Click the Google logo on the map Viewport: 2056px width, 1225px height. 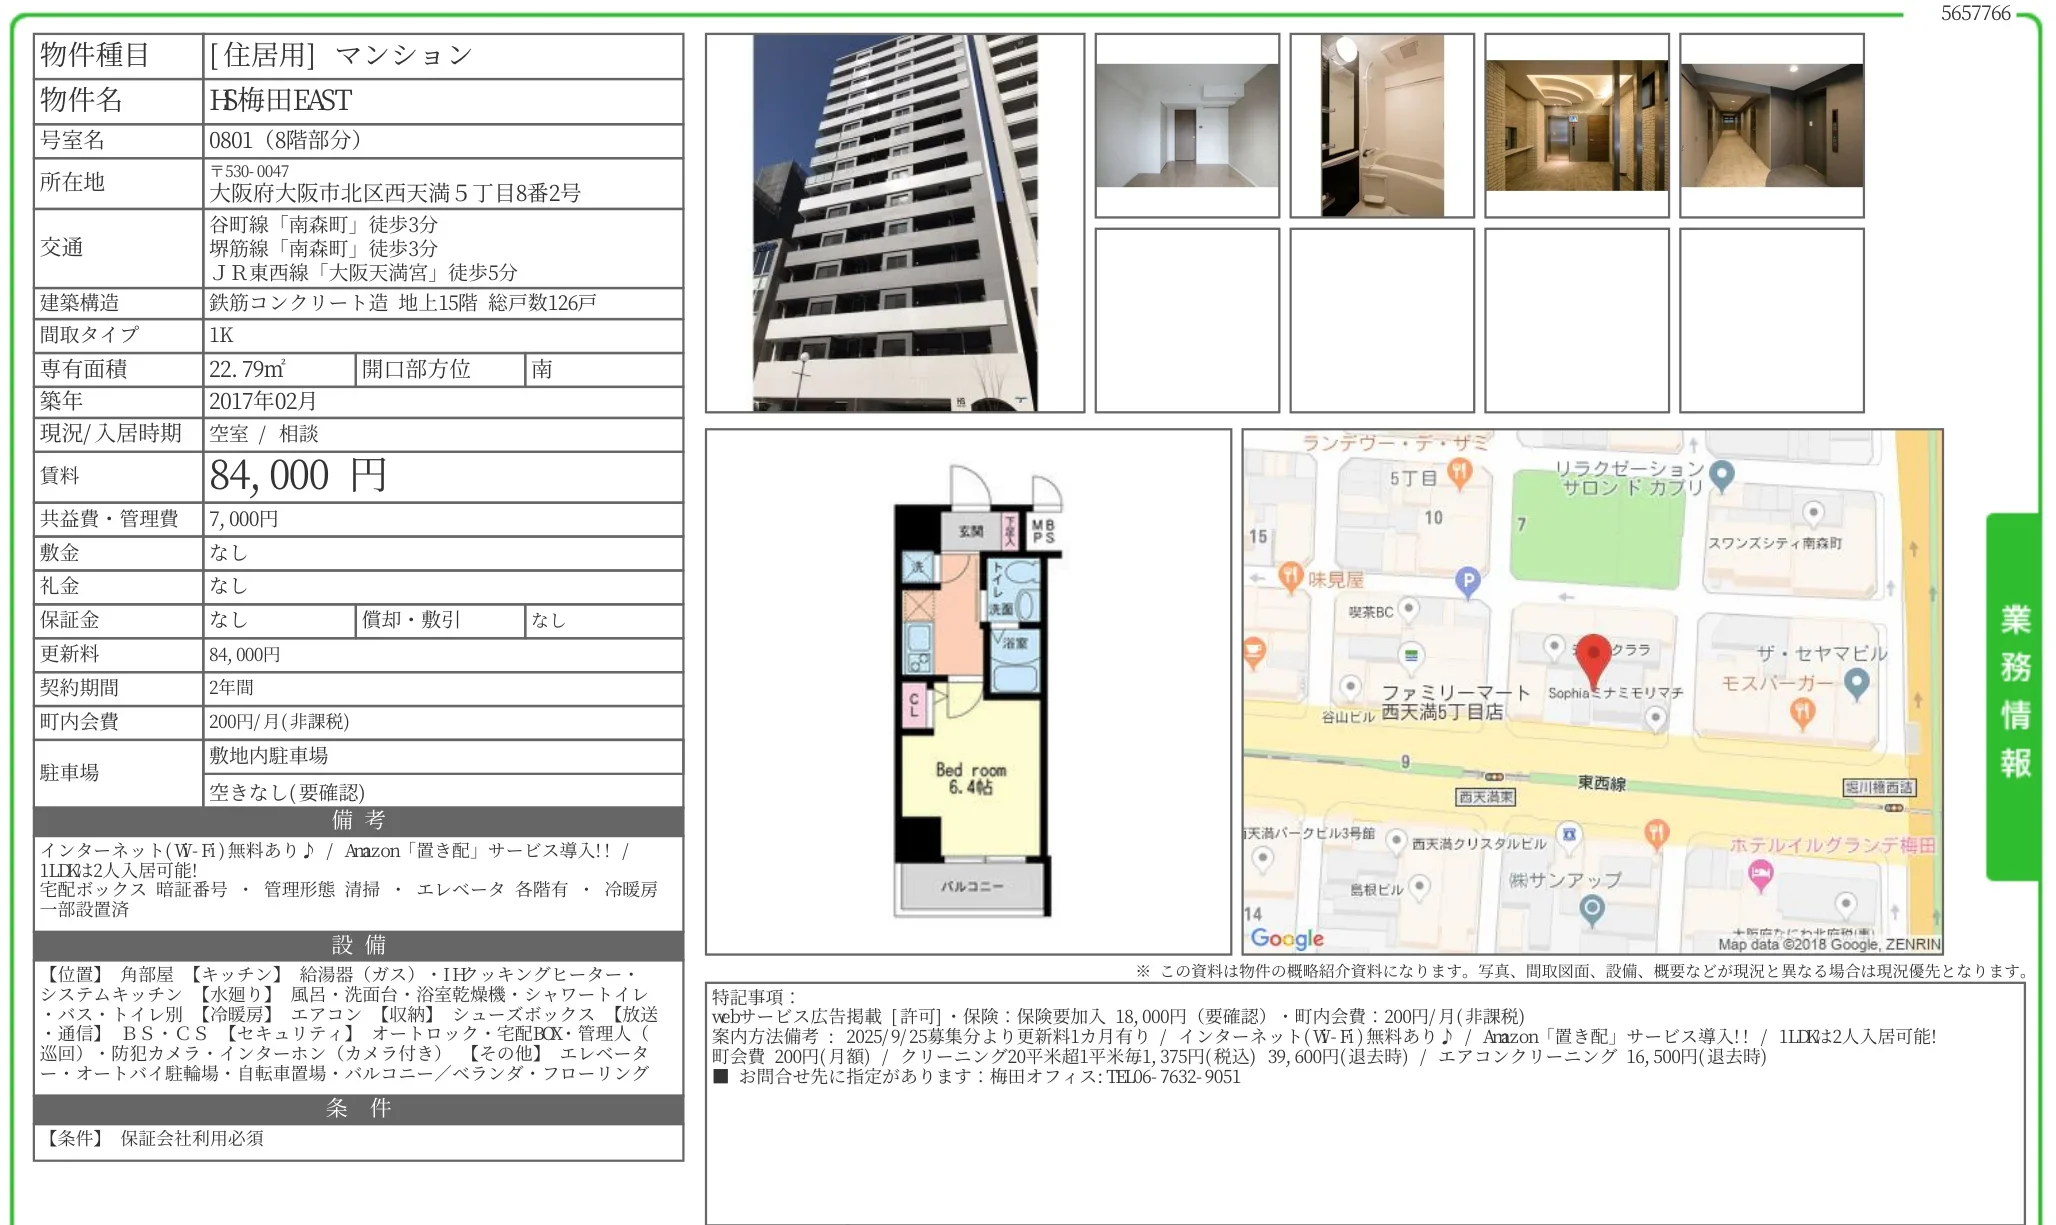(x=1287, y=938)
